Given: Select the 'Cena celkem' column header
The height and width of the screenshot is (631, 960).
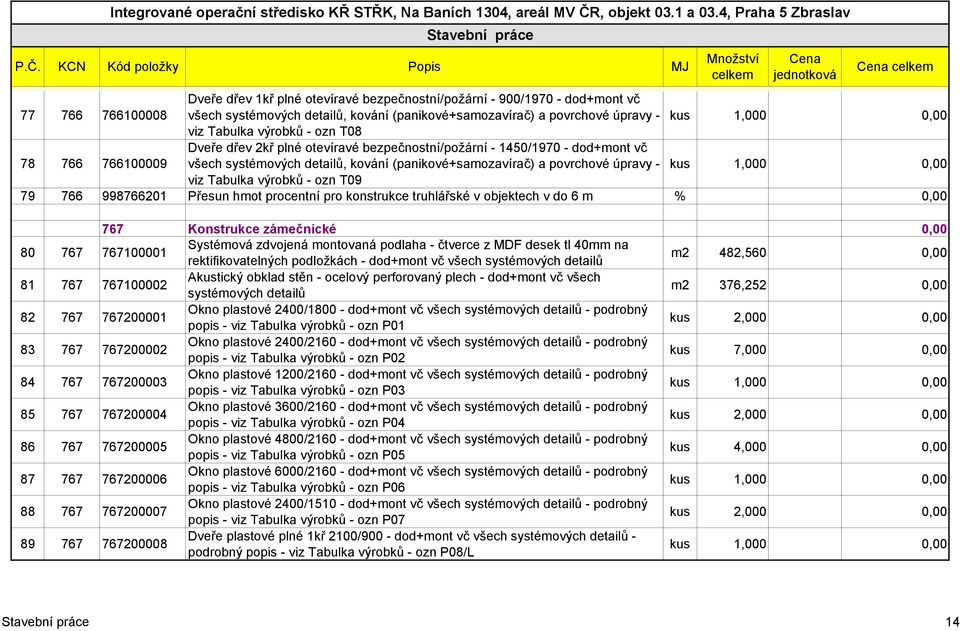Looking at the screenshot, I should point(894,67).
